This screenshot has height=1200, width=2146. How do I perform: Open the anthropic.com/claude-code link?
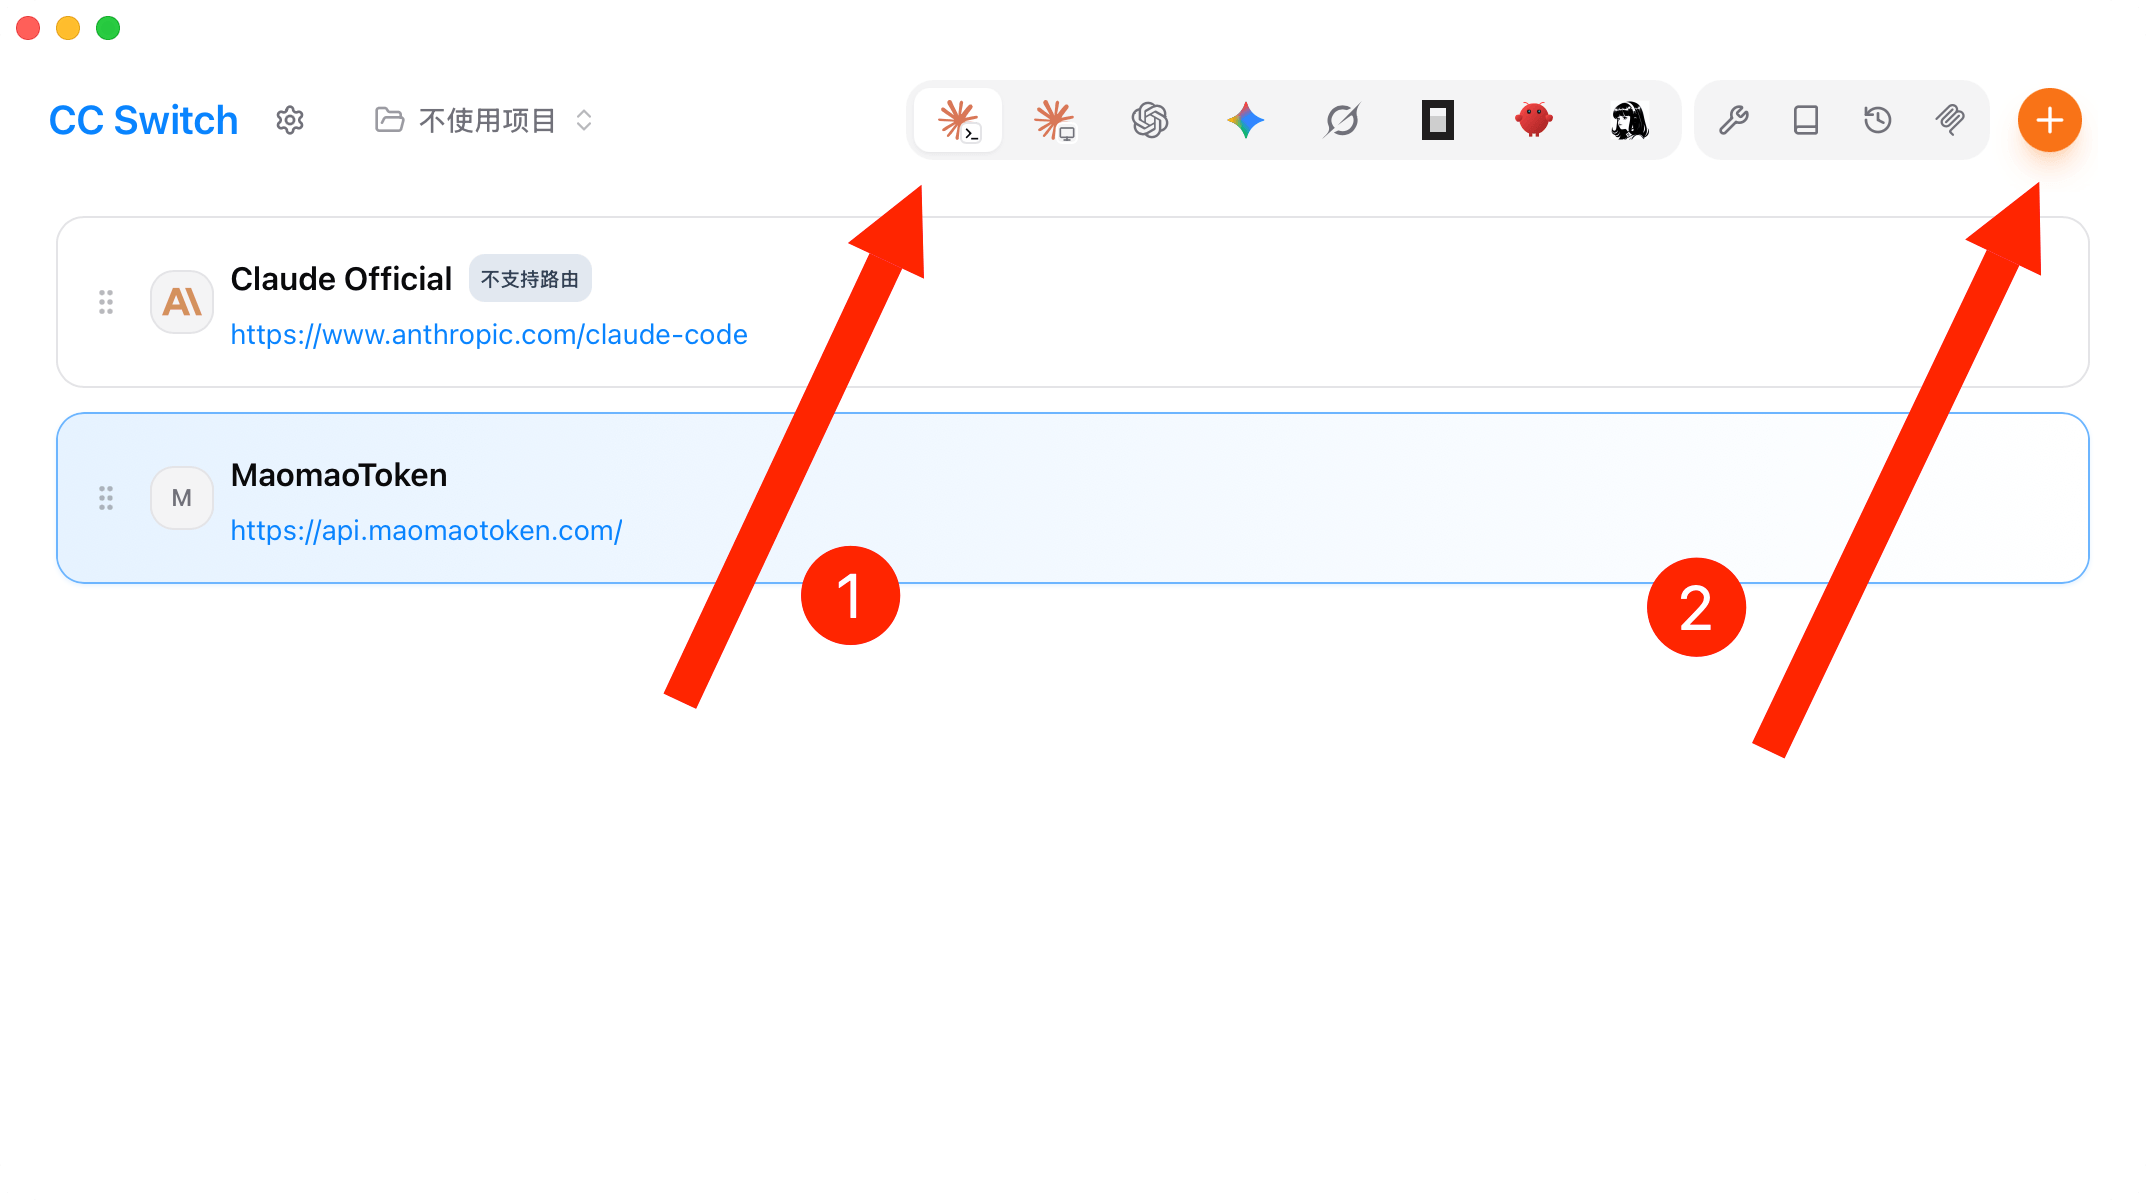pyautogui.click(x=489, y=334)
